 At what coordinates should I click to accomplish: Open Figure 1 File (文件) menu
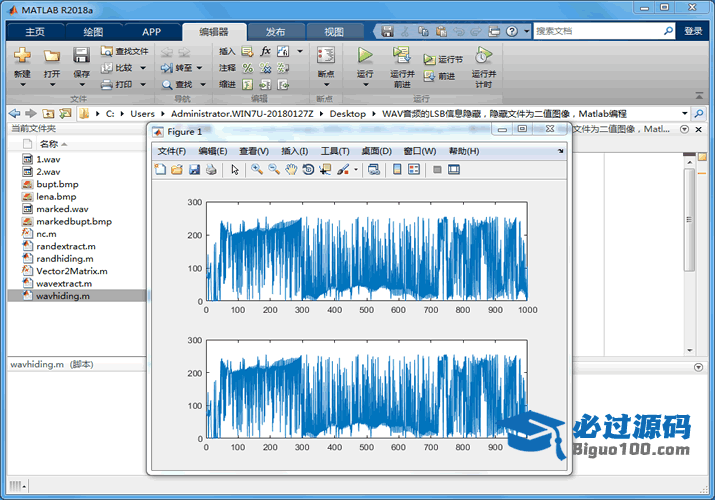[171, 151]
